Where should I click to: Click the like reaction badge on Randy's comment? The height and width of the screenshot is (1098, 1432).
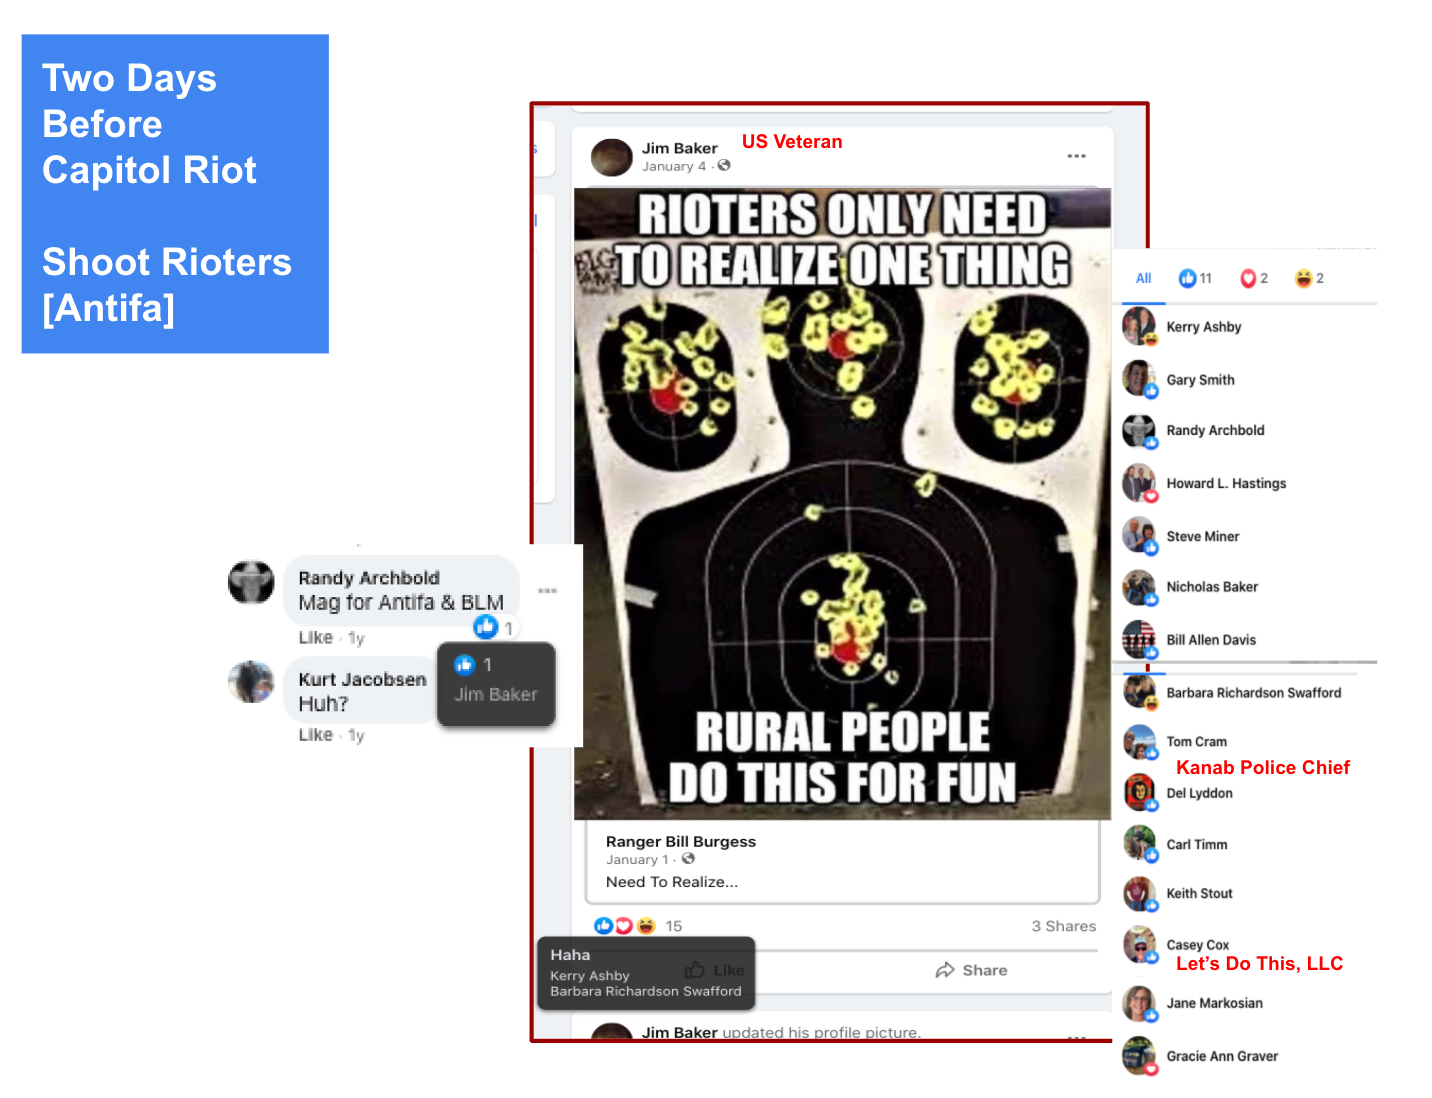486,627
